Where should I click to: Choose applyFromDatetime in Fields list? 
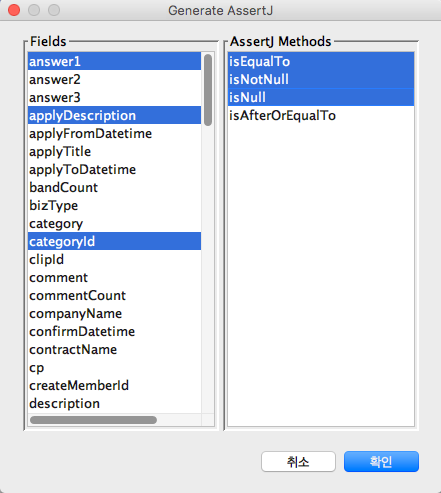click(x=114, y=134)
